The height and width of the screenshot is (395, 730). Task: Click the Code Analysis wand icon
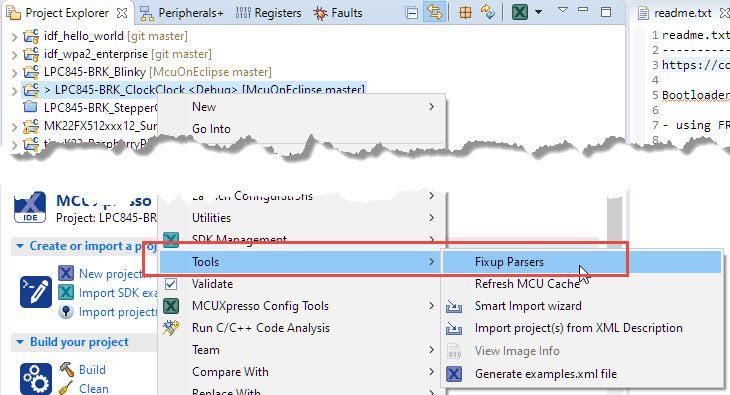[x=171, y=328]
